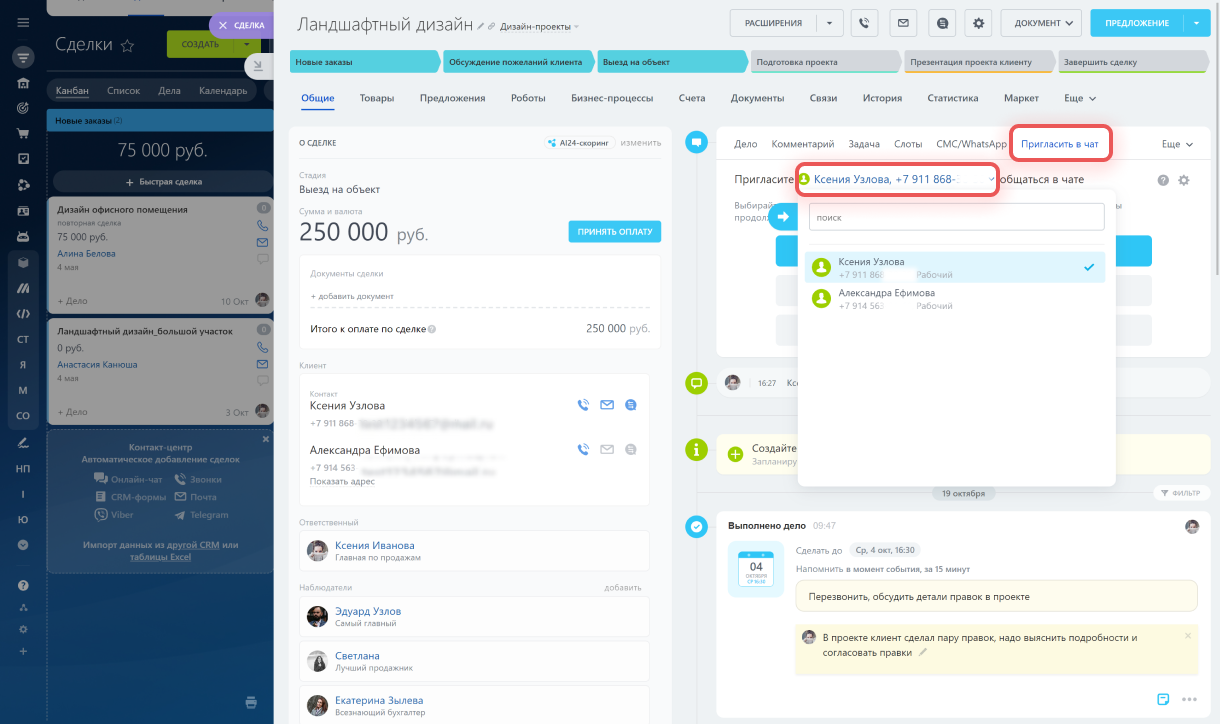Click the help question mark in timeline
The height and width of the screenshot is (724, 1220).
click(x=1163, y=180)
